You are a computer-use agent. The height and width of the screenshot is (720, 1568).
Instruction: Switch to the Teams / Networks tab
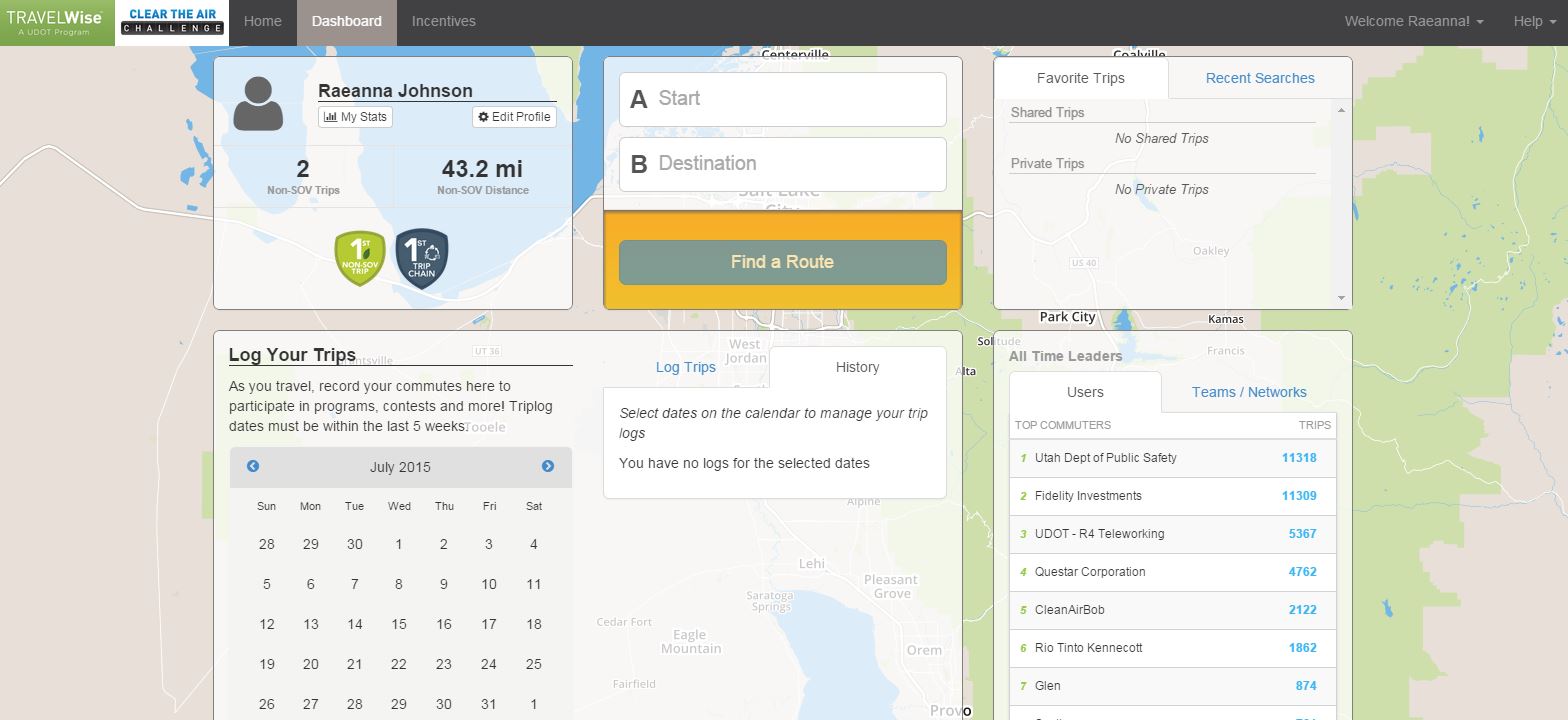point(1248,392)
